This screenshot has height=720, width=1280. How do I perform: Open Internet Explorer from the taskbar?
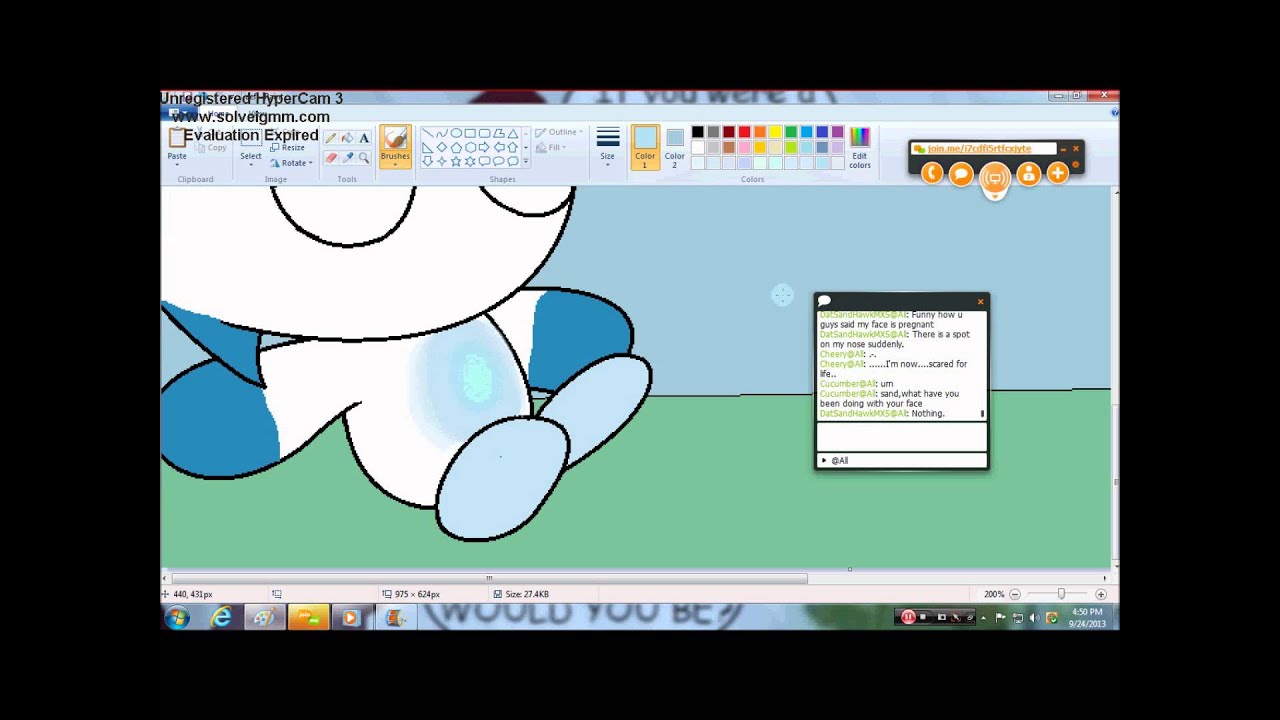pyautogui.click(x=221, y=618)
